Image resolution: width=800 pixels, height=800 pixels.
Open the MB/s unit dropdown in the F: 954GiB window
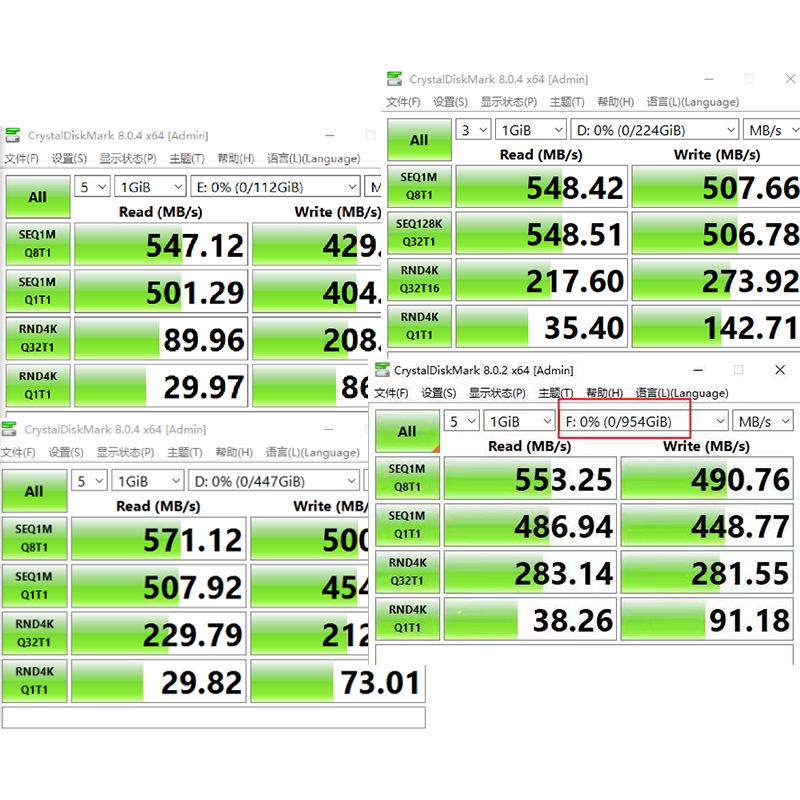[762, 422]
